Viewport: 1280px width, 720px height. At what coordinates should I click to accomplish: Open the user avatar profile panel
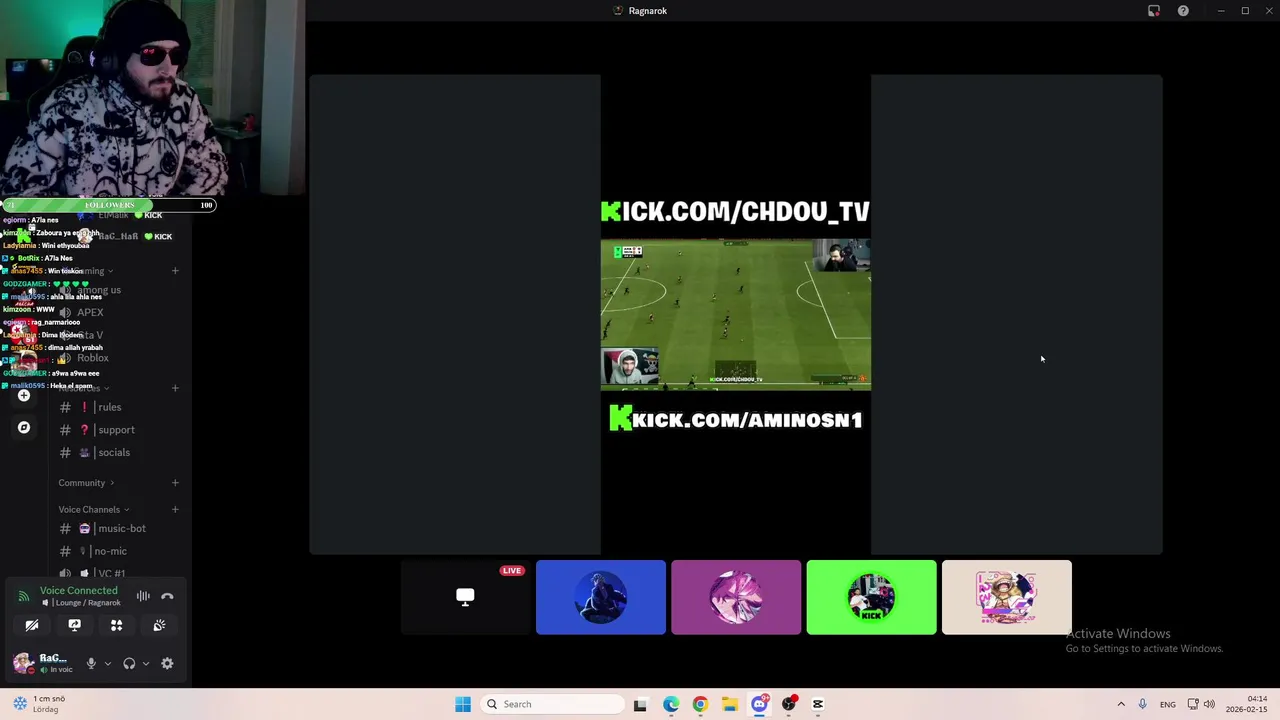[23, 663]
